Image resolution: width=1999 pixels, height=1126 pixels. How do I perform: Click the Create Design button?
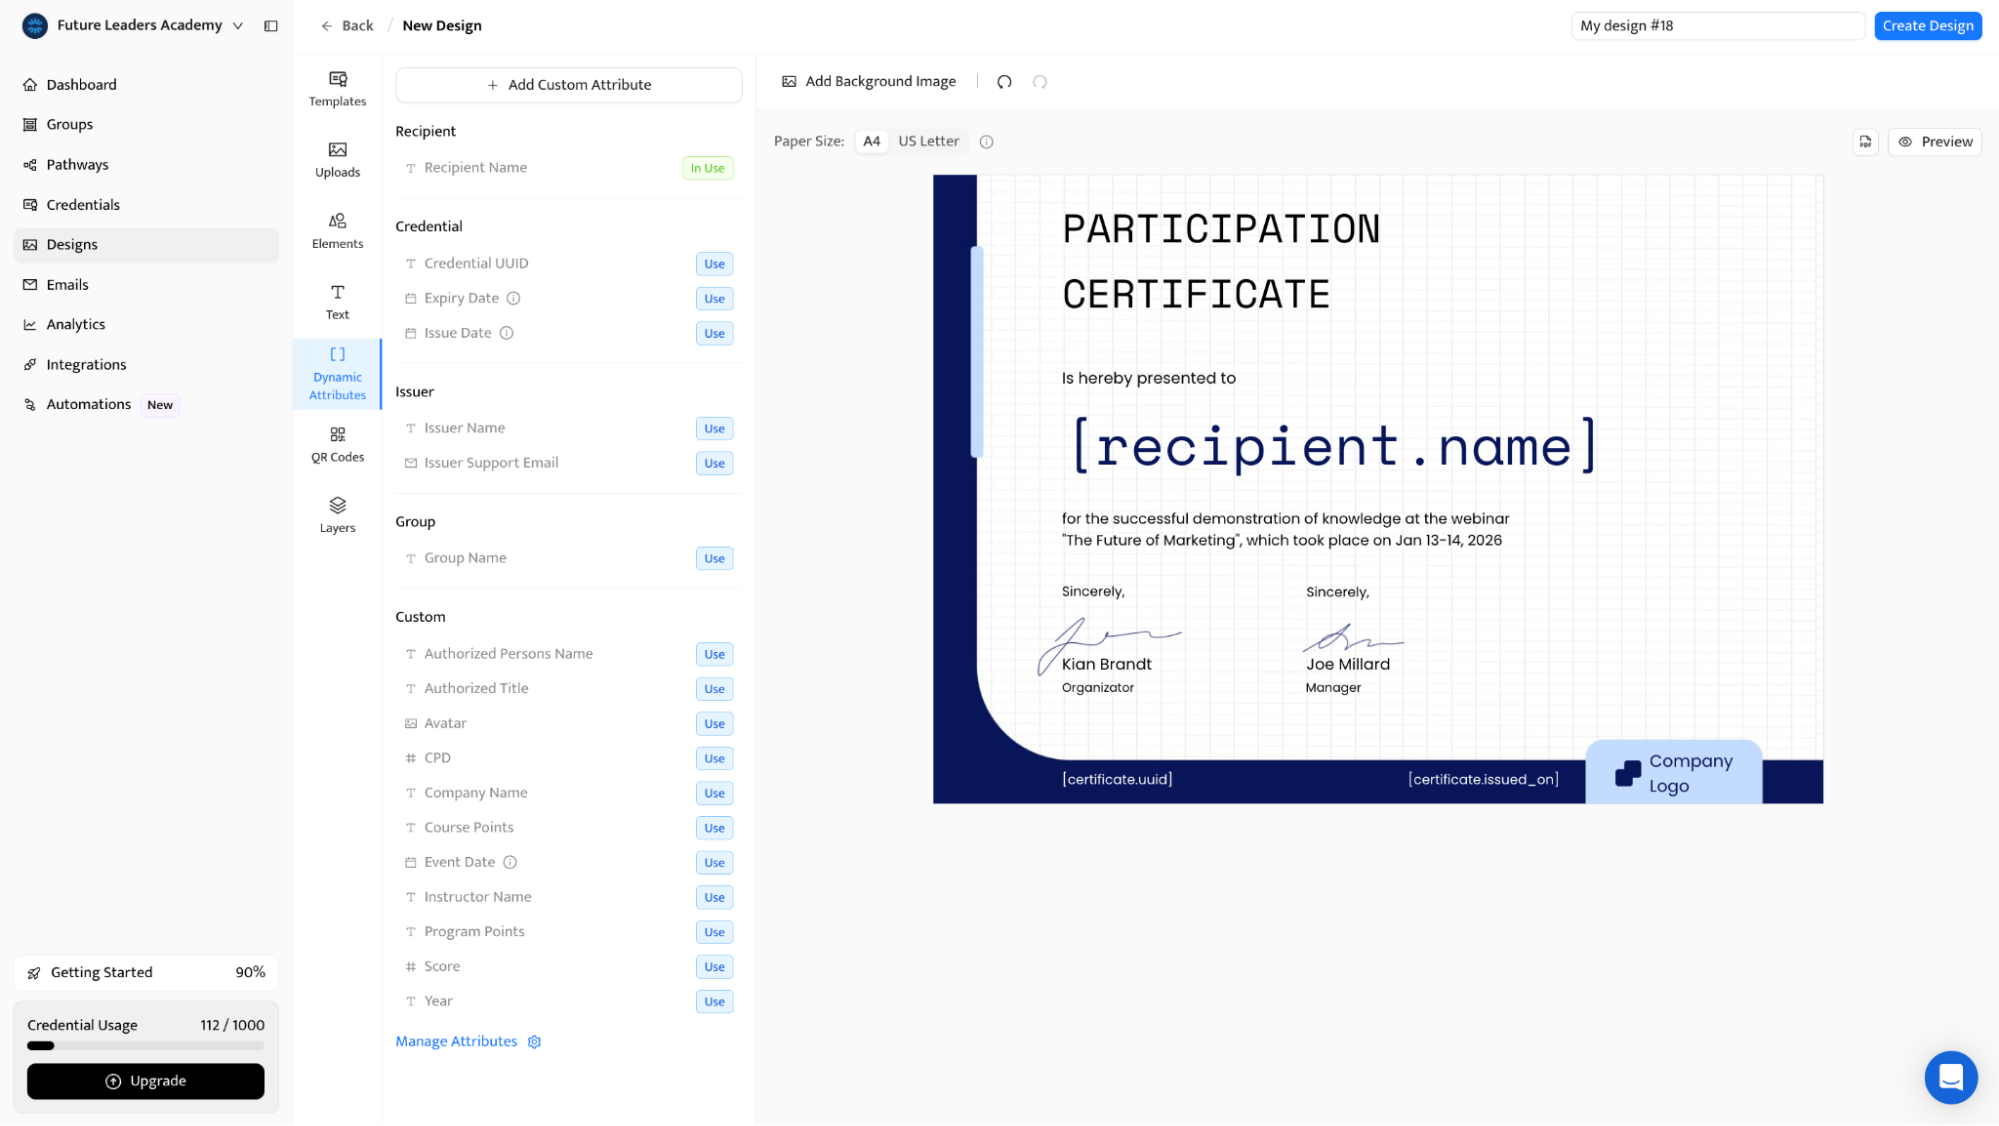(x=1927, y=26)
